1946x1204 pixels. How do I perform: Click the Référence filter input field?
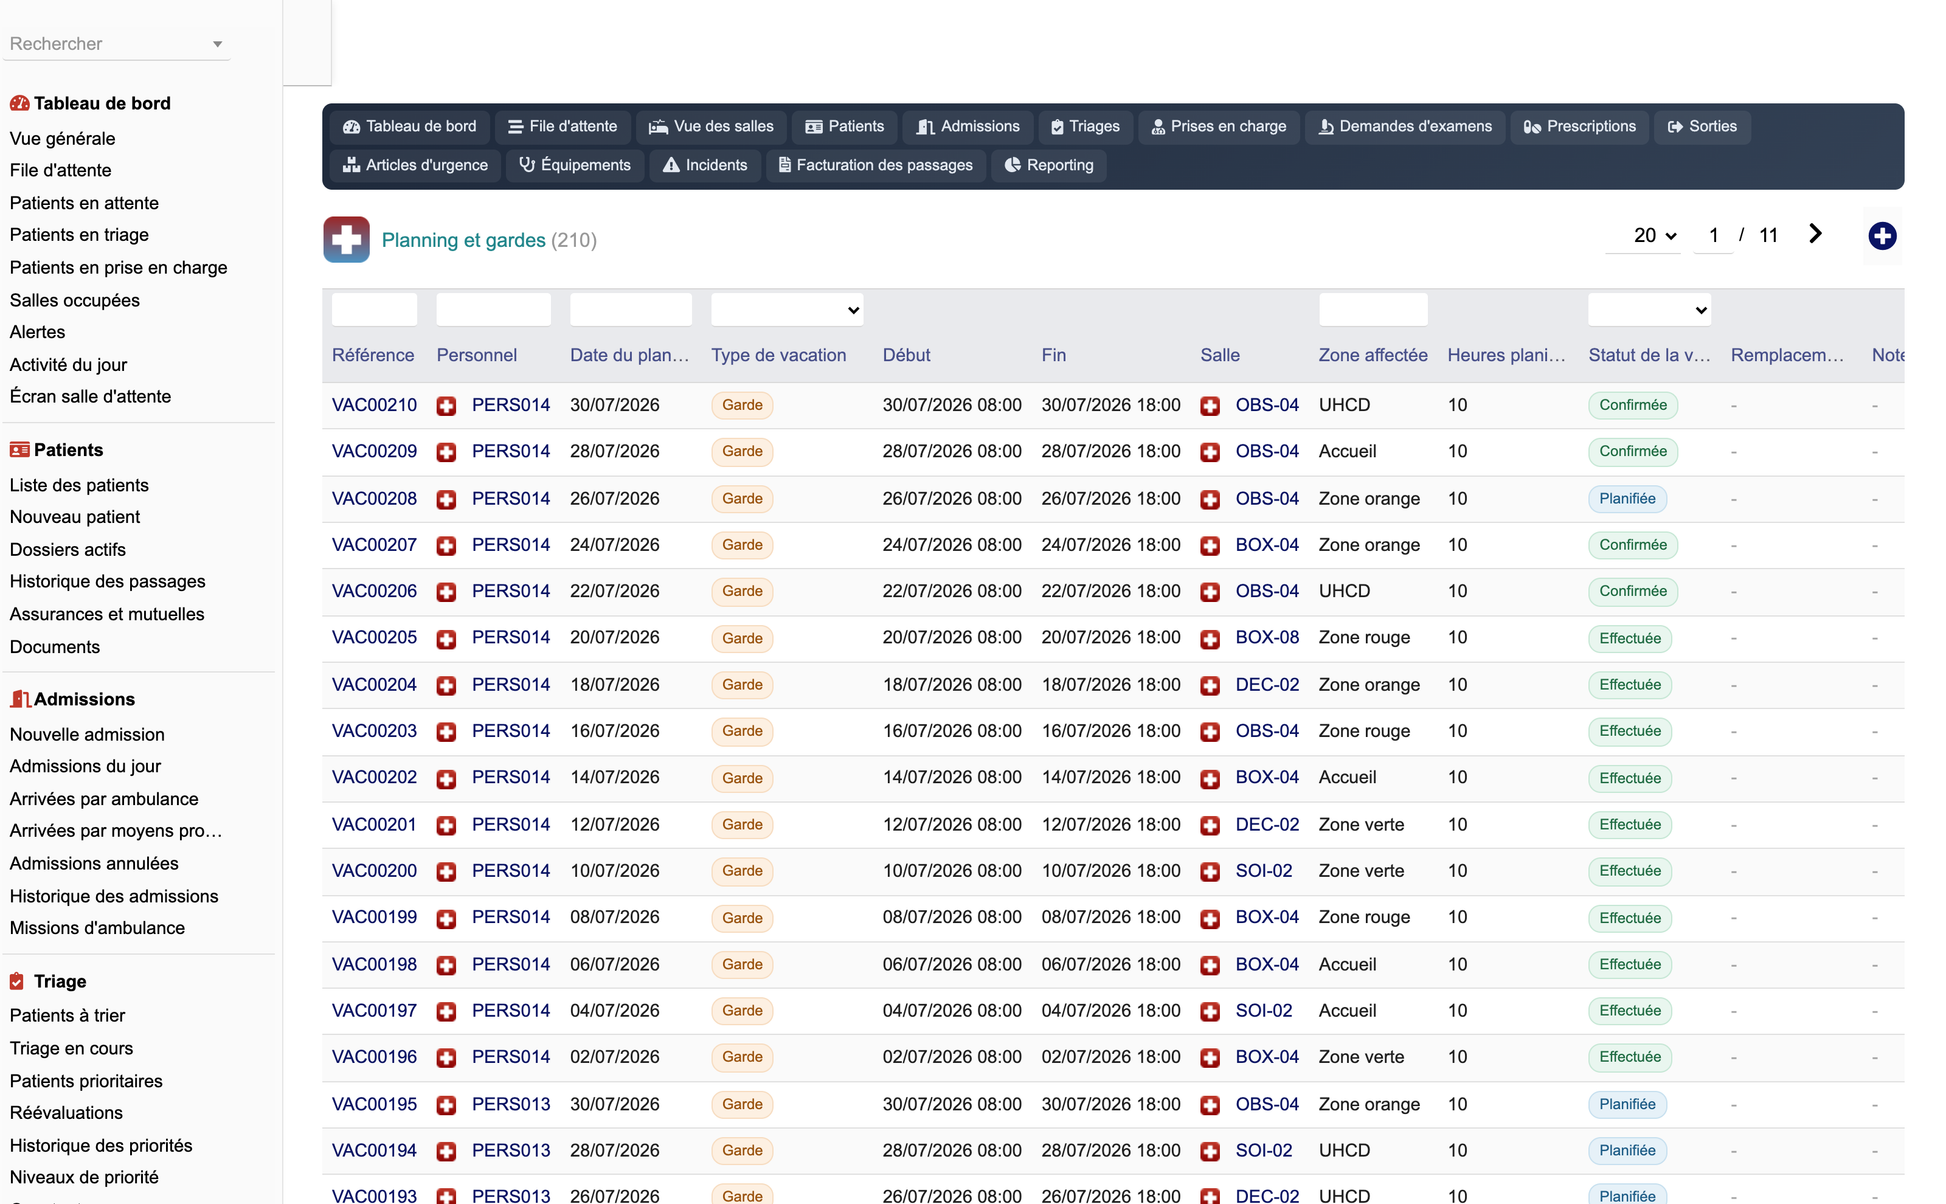[x=374, y=310]
